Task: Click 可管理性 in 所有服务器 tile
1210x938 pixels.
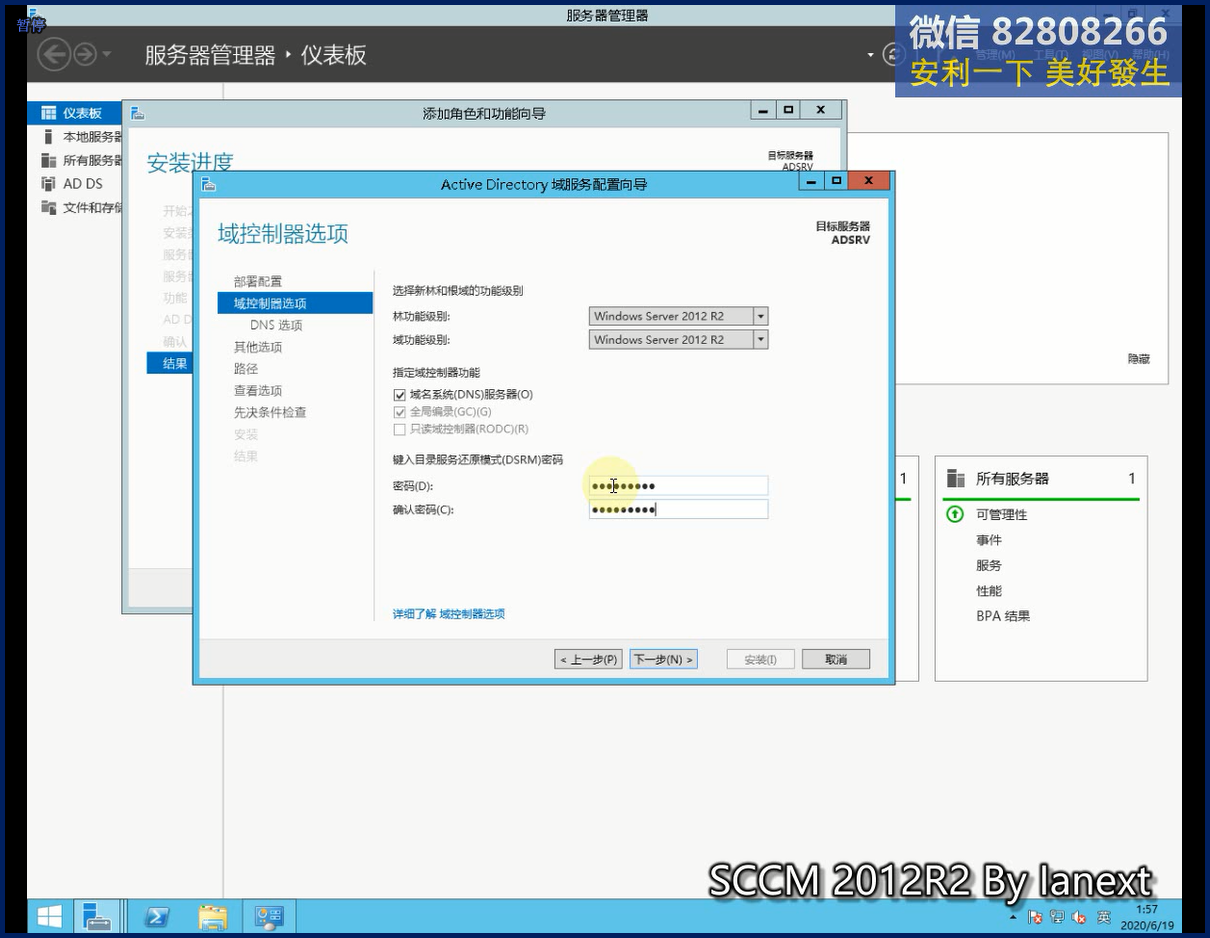Action: coord(1002,515)
